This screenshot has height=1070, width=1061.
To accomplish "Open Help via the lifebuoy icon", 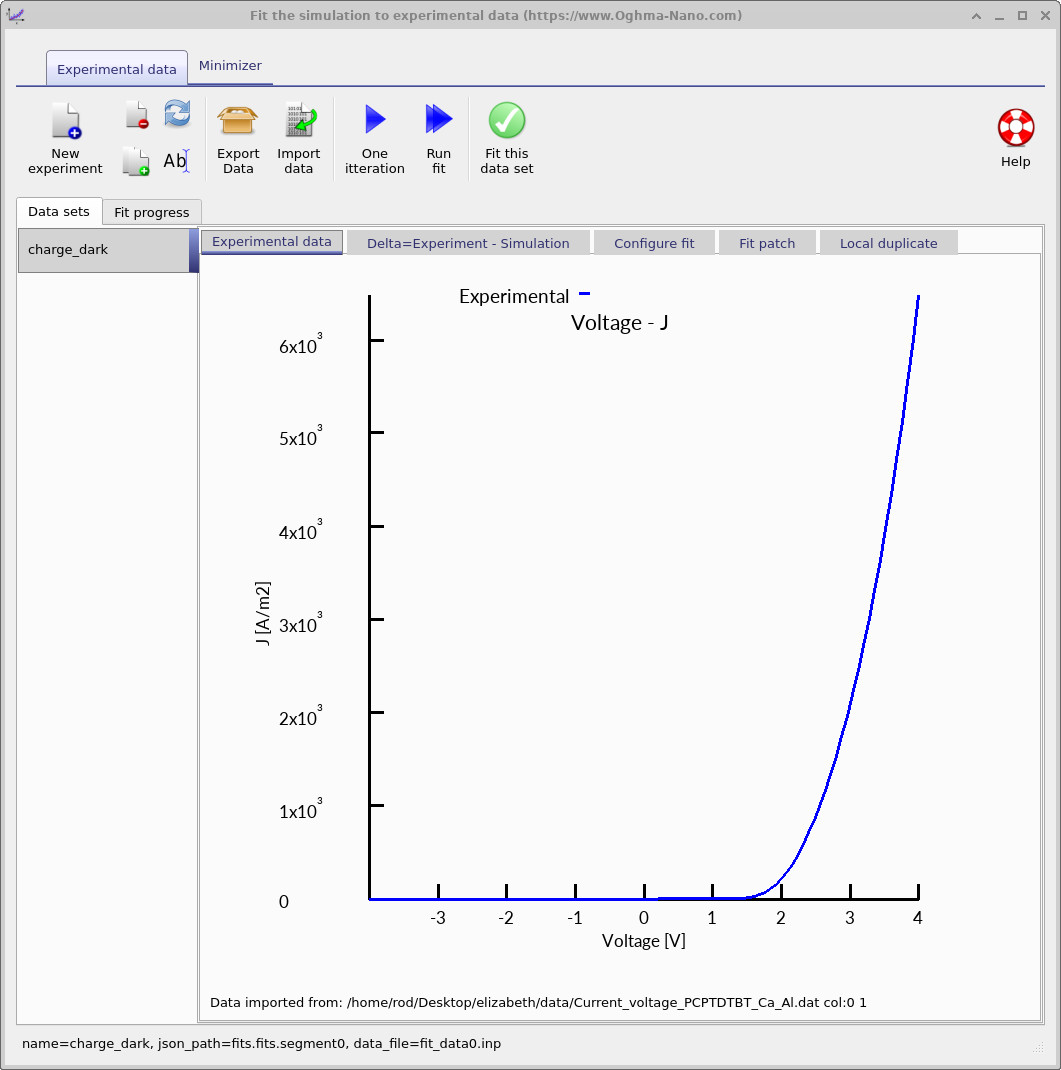I will [1015, 137].
